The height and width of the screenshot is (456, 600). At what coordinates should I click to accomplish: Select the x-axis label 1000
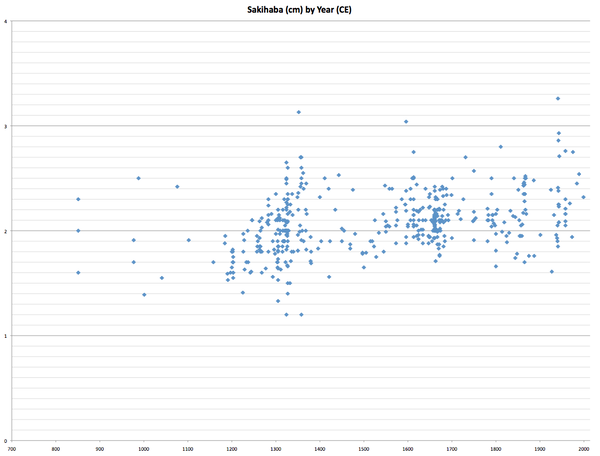click(144, 450)
